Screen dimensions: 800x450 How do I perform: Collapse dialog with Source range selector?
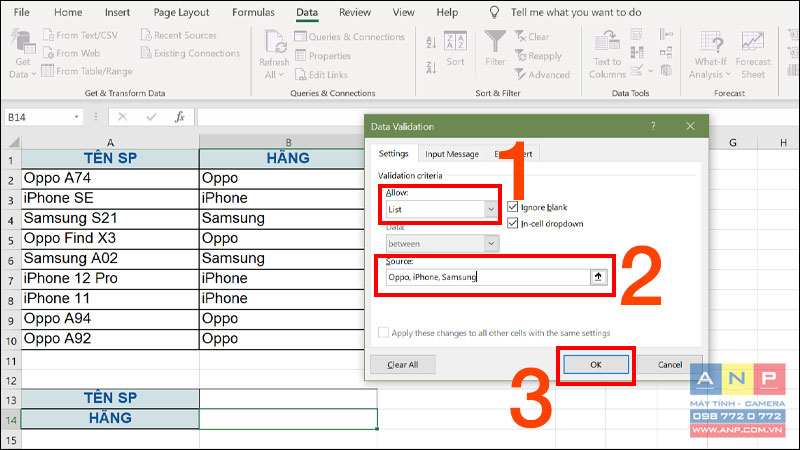(598, 277)
